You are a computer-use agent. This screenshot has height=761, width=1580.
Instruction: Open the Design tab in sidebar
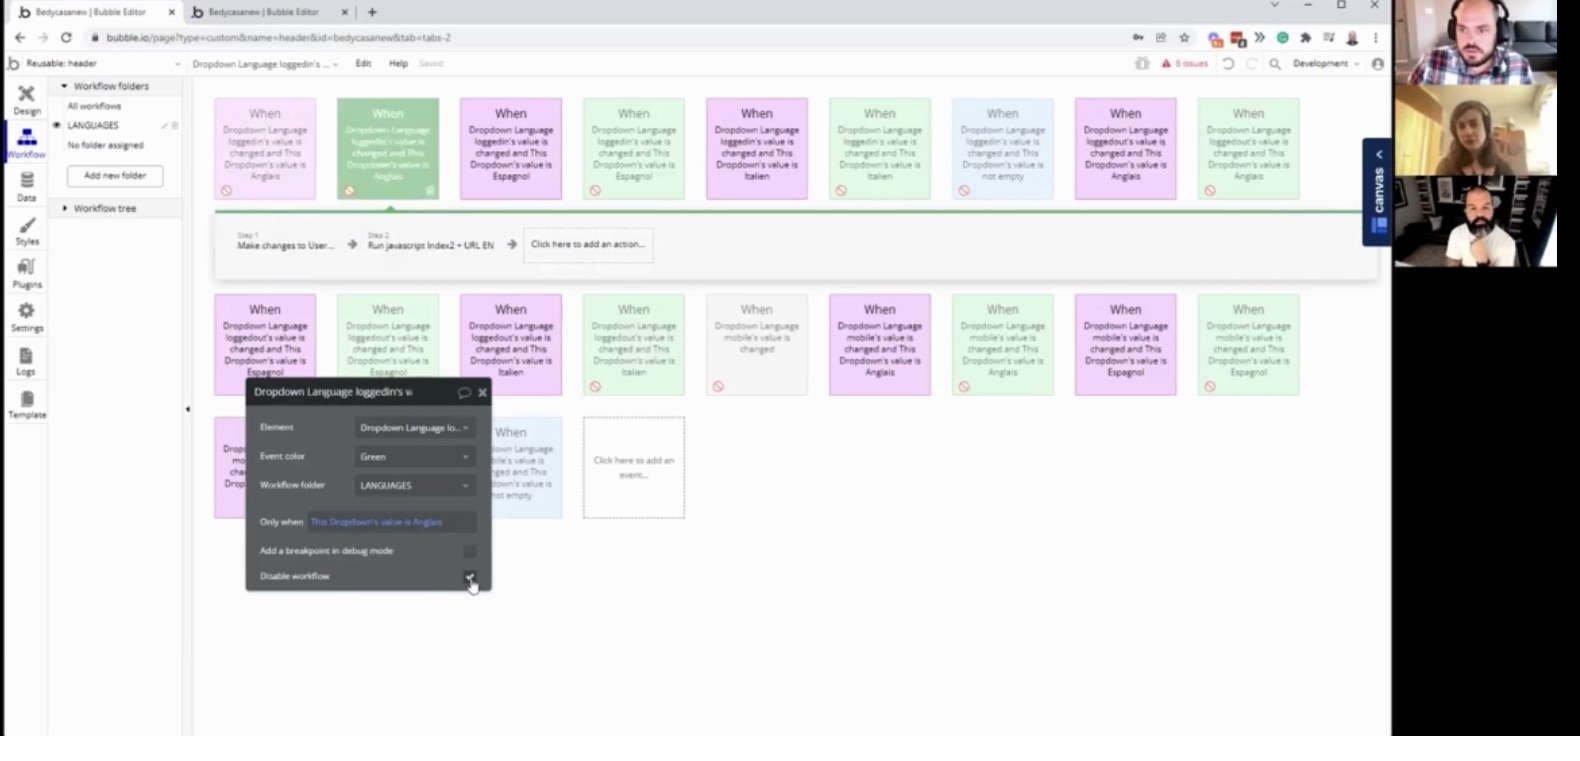pyautogui.click(x=27, y=99)
